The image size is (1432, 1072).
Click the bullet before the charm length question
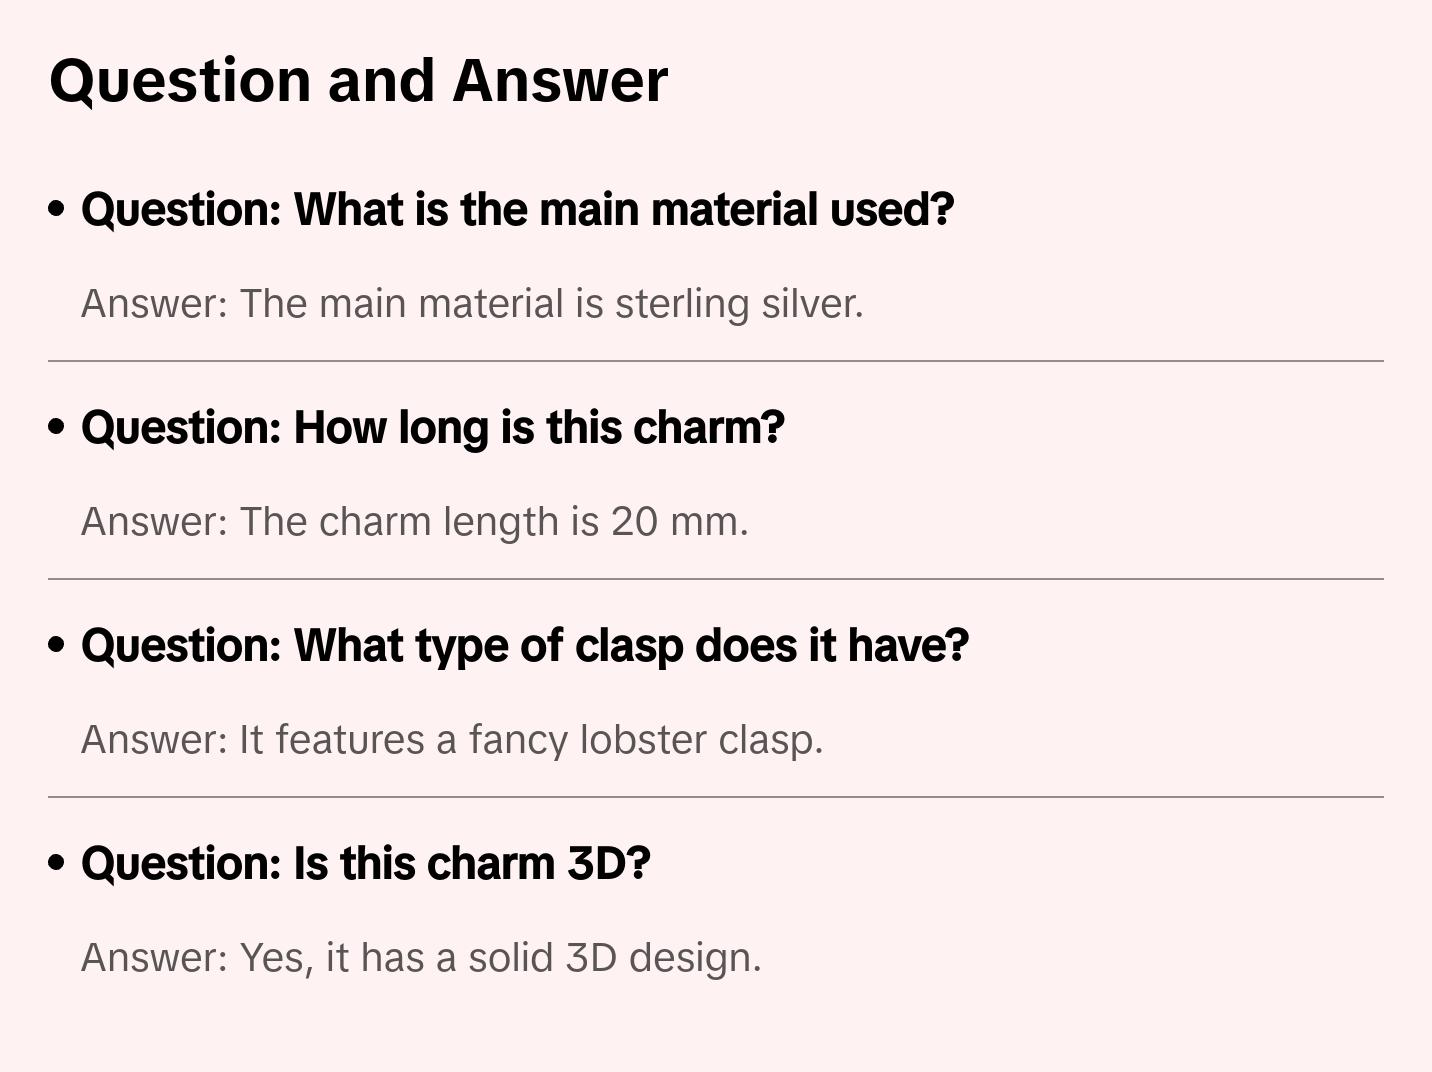pos(57,427)
